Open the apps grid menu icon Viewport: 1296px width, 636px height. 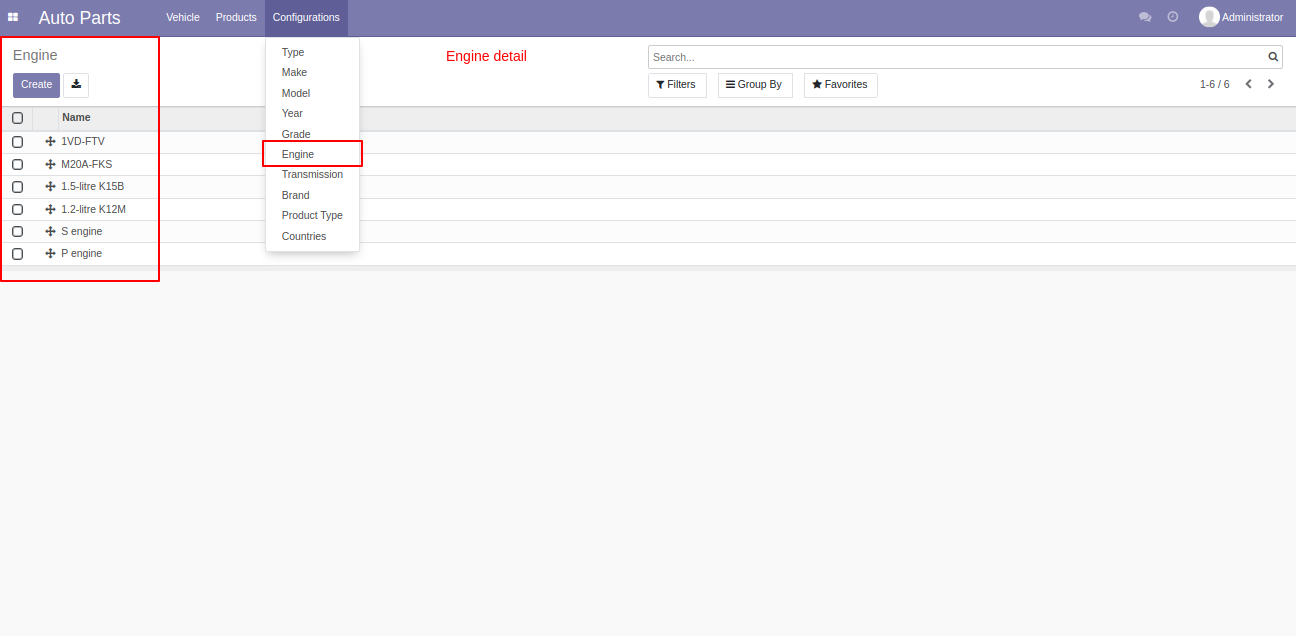coord(13,17)
